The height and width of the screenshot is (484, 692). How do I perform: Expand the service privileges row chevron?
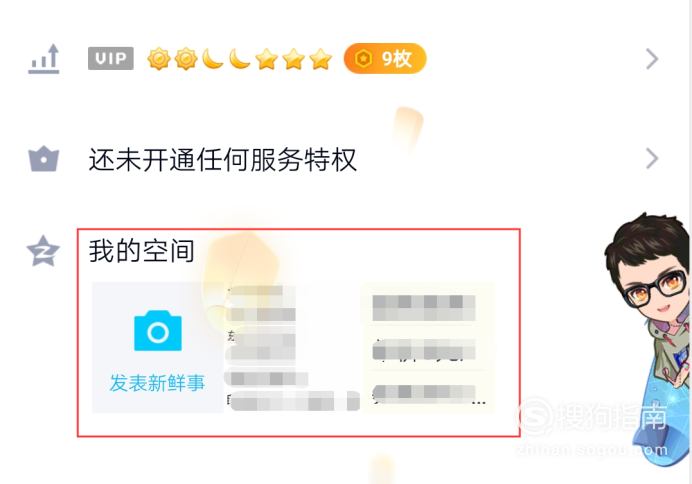click(652, 158)
